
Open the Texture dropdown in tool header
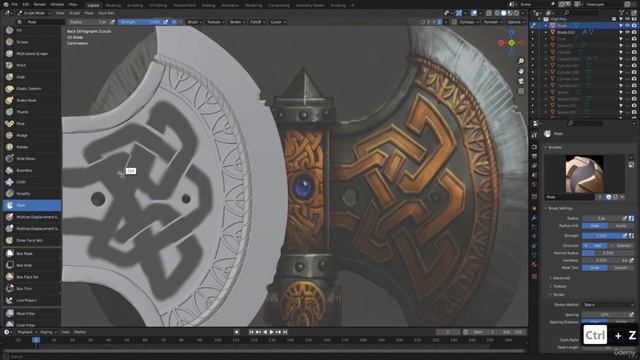point(215,22)
